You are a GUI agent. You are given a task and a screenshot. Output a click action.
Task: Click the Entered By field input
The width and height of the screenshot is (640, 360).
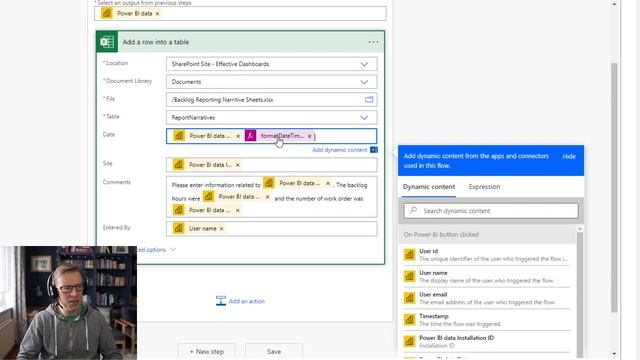point(271,229)
